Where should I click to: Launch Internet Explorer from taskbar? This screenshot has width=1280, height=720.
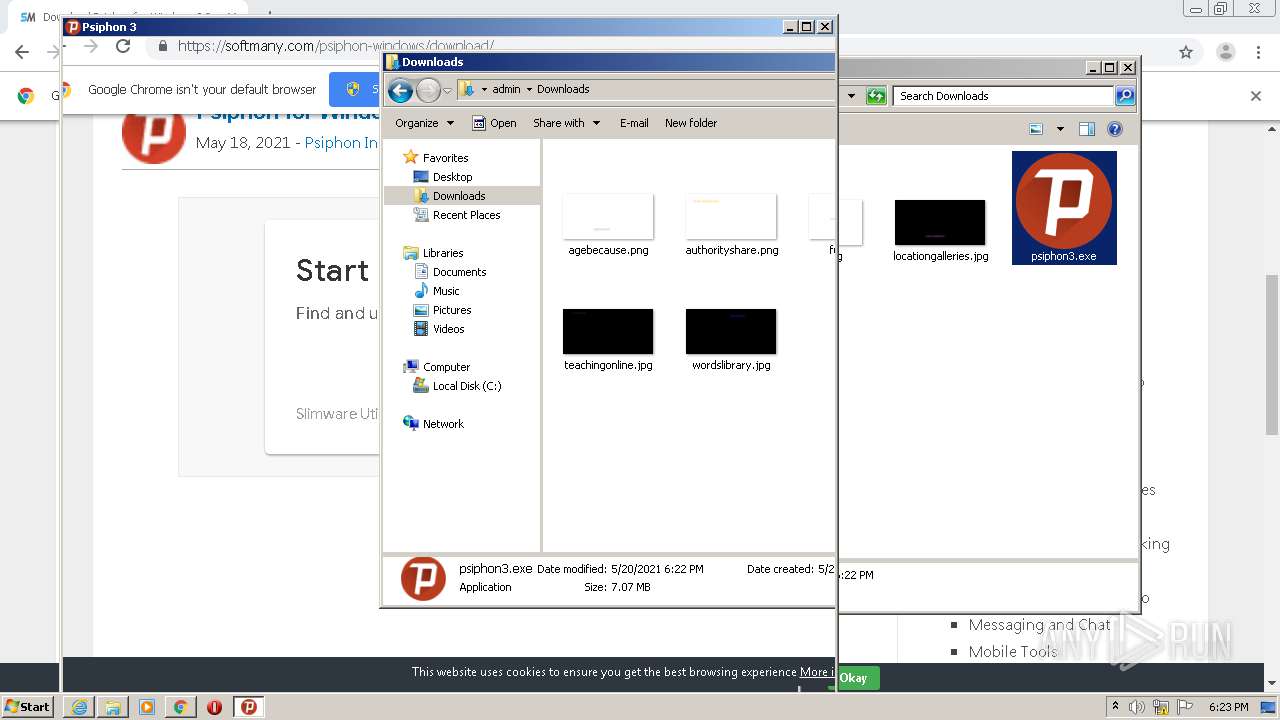pos(78,707)
